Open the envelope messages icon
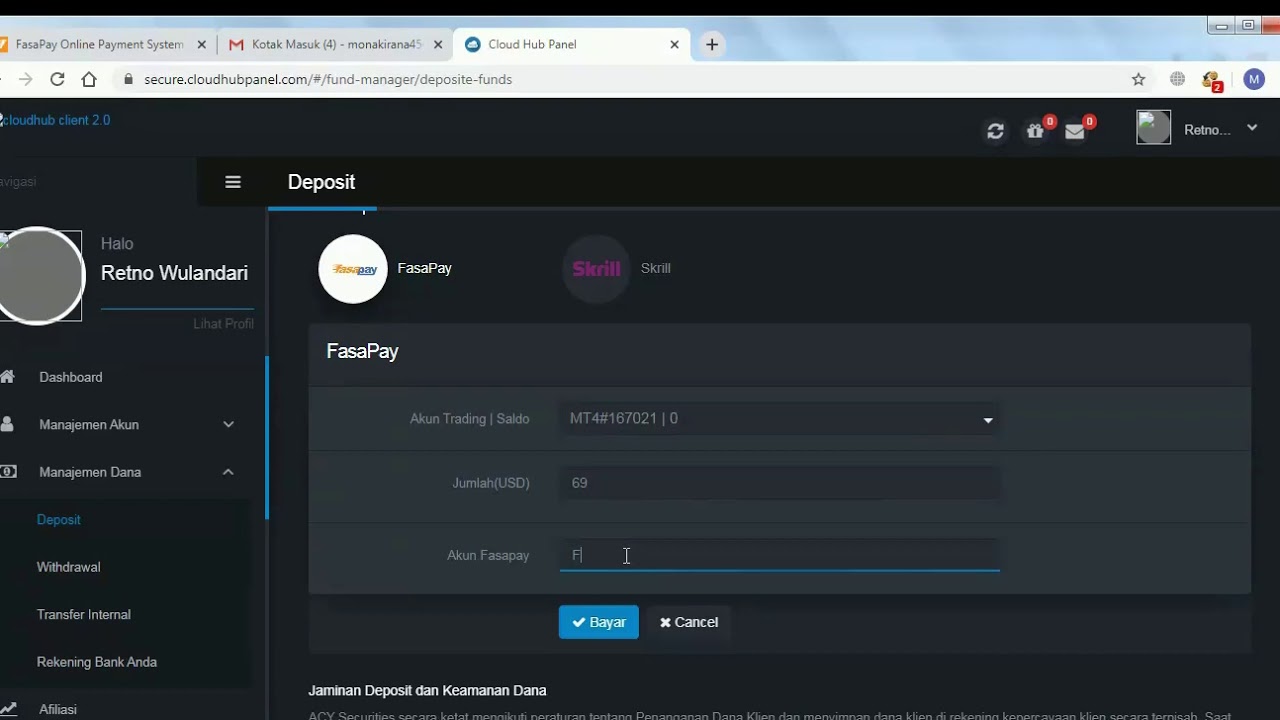This screenshot has height=720, width=1280. click(1075, 131)
